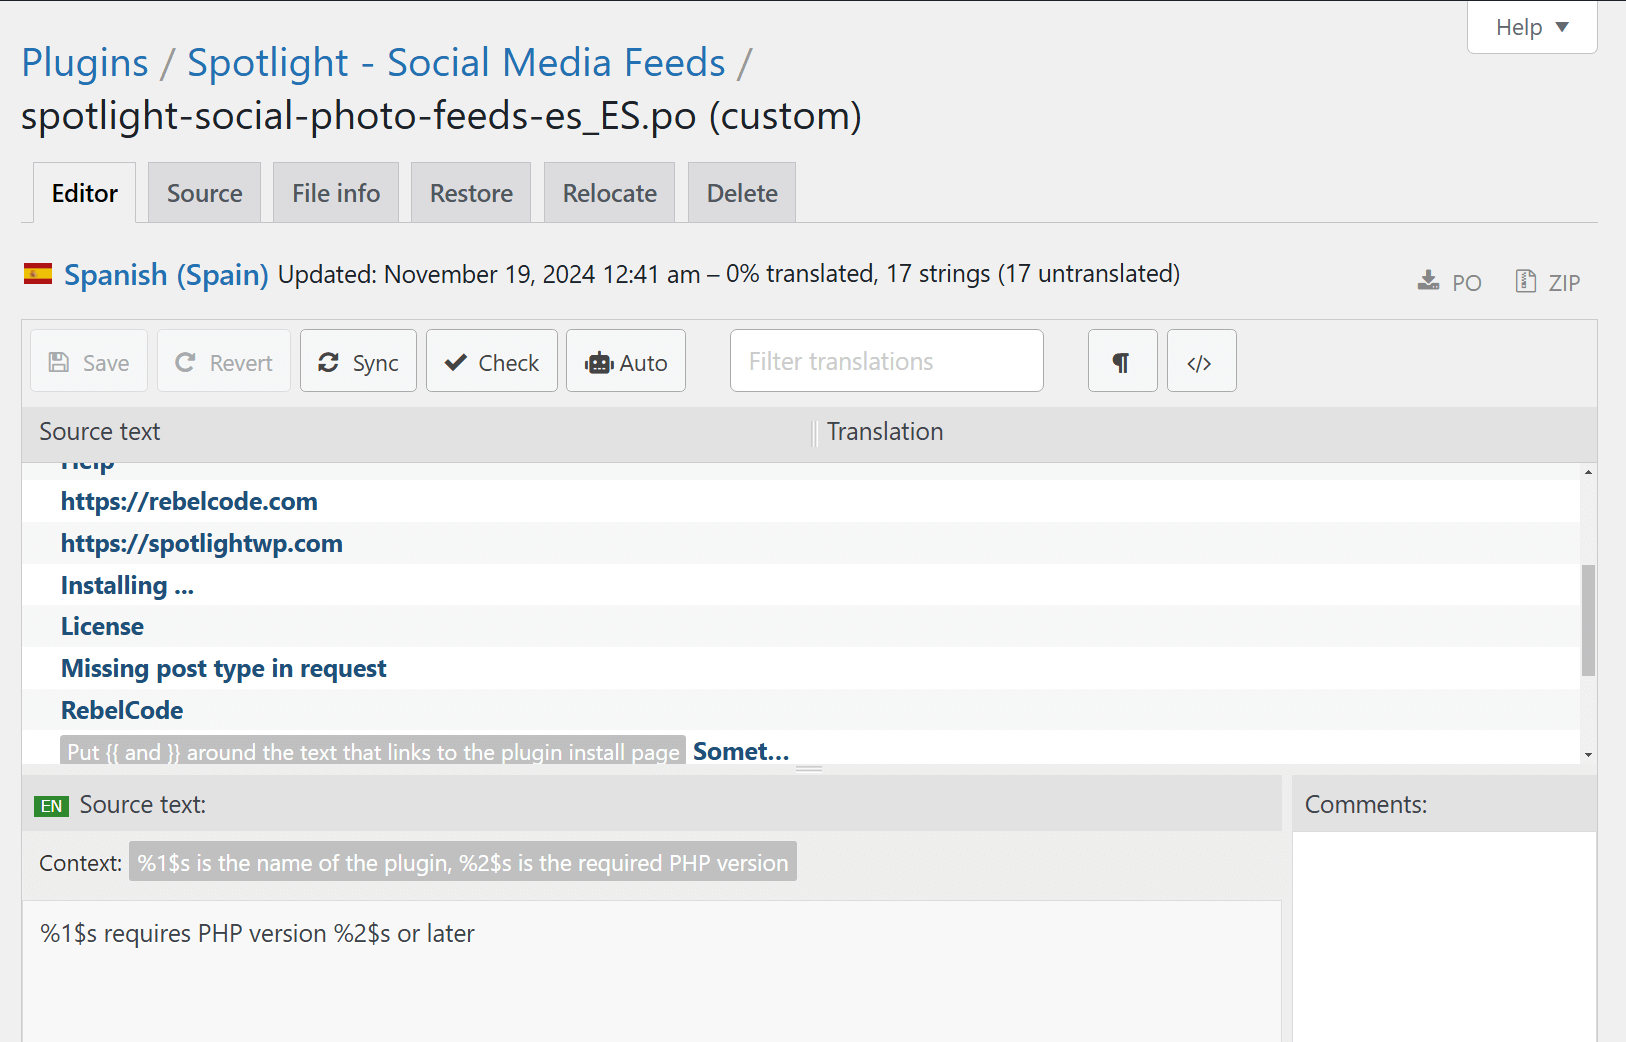Select the https://spotlightwp.com string row
Screen dimensions: 1626x1042
(801, 543)
